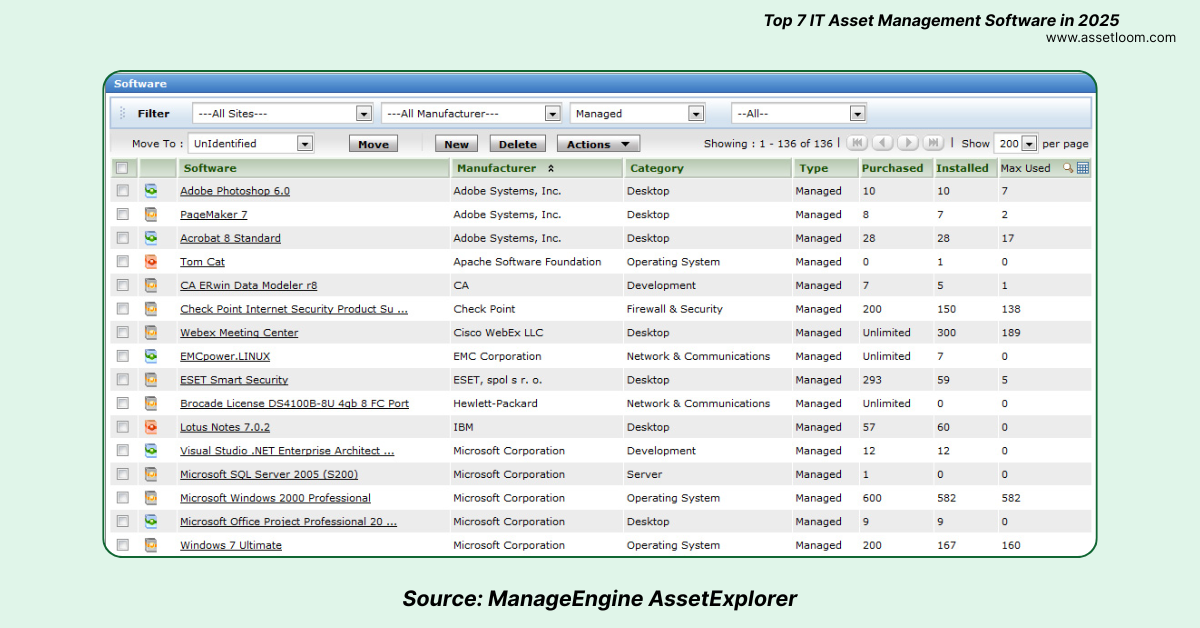Screen dimensions: 1200x628
Task: Click the Lotus Notes 7.0.2 row icon
Action: [x=151, y=427]
